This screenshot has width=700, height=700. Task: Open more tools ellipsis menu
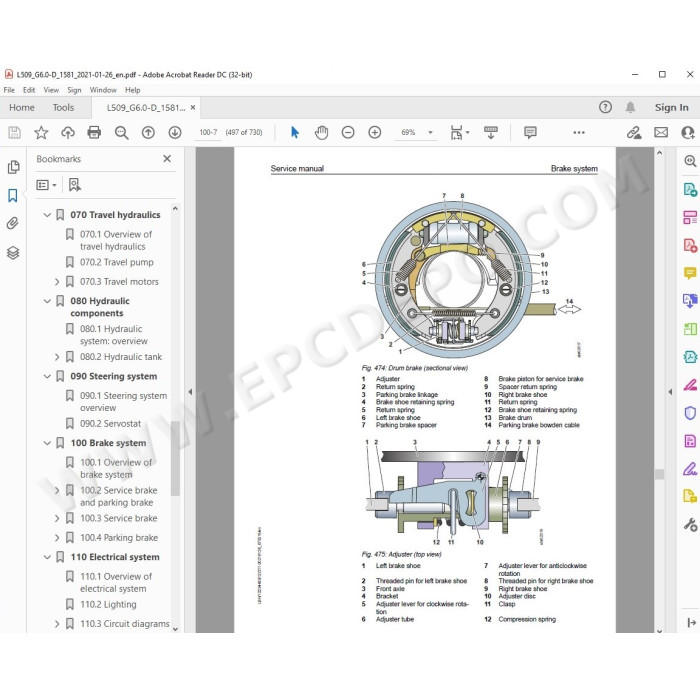[x=579, y=133]
